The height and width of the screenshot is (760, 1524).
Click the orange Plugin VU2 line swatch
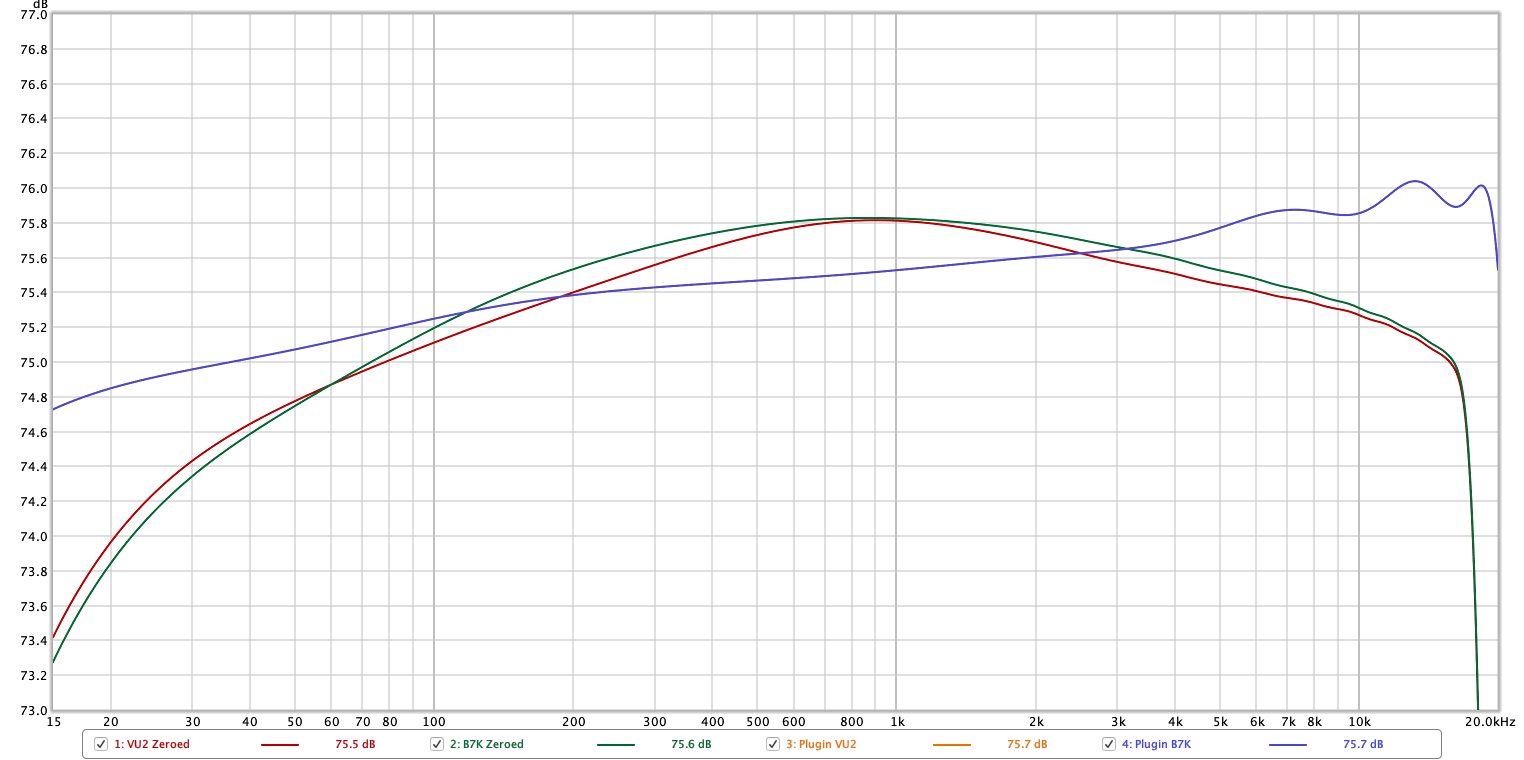click(x=951, y=745)
